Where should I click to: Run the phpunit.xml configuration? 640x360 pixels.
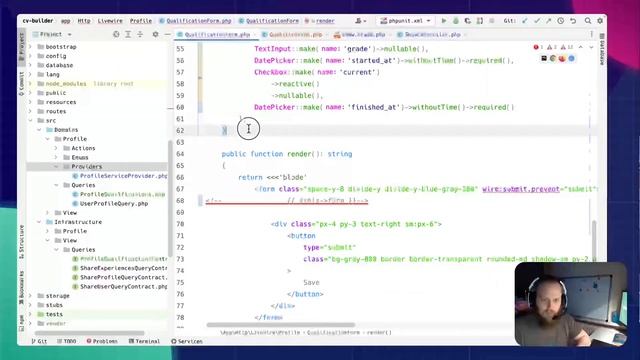(x=444, y=21)
